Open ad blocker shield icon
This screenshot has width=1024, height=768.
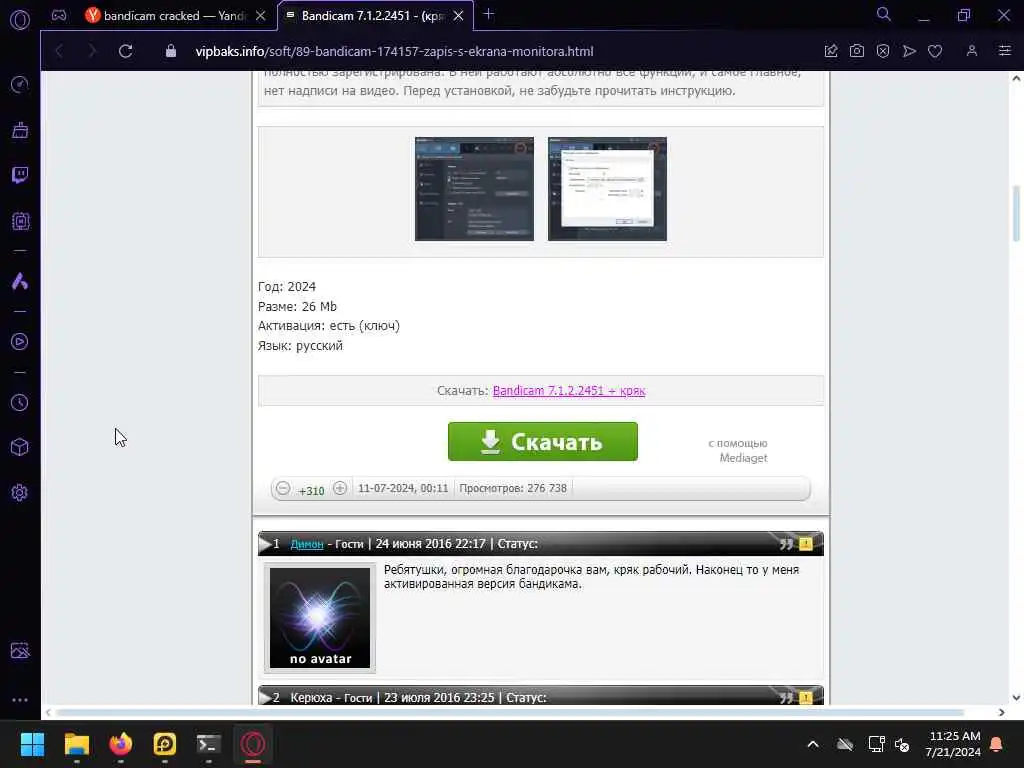pyautogui.click(x=883, y=51)
